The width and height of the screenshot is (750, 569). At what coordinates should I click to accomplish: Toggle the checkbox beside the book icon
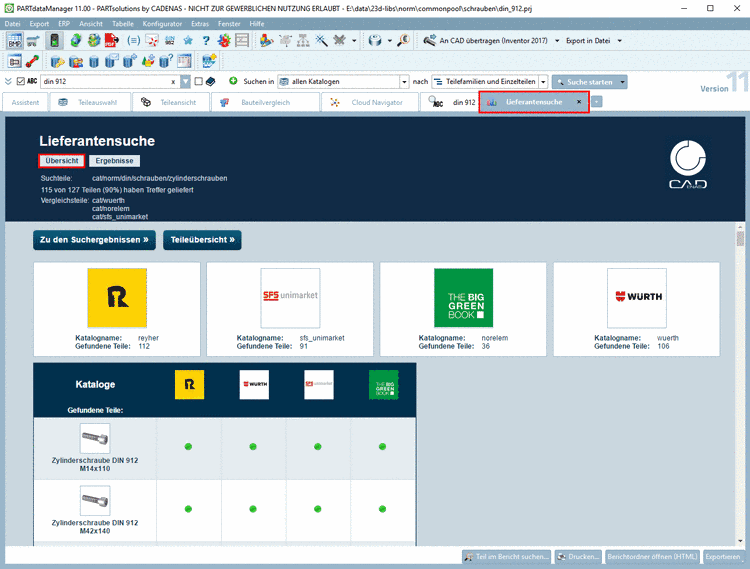click(x=199, y=81)
